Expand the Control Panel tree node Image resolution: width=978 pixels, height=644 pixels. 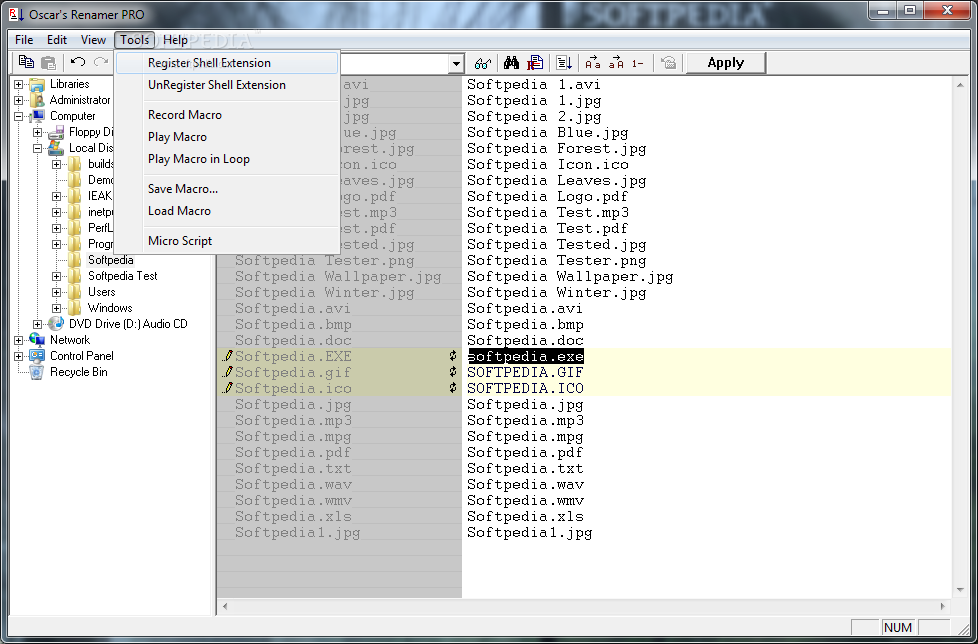tap(19, 356)
